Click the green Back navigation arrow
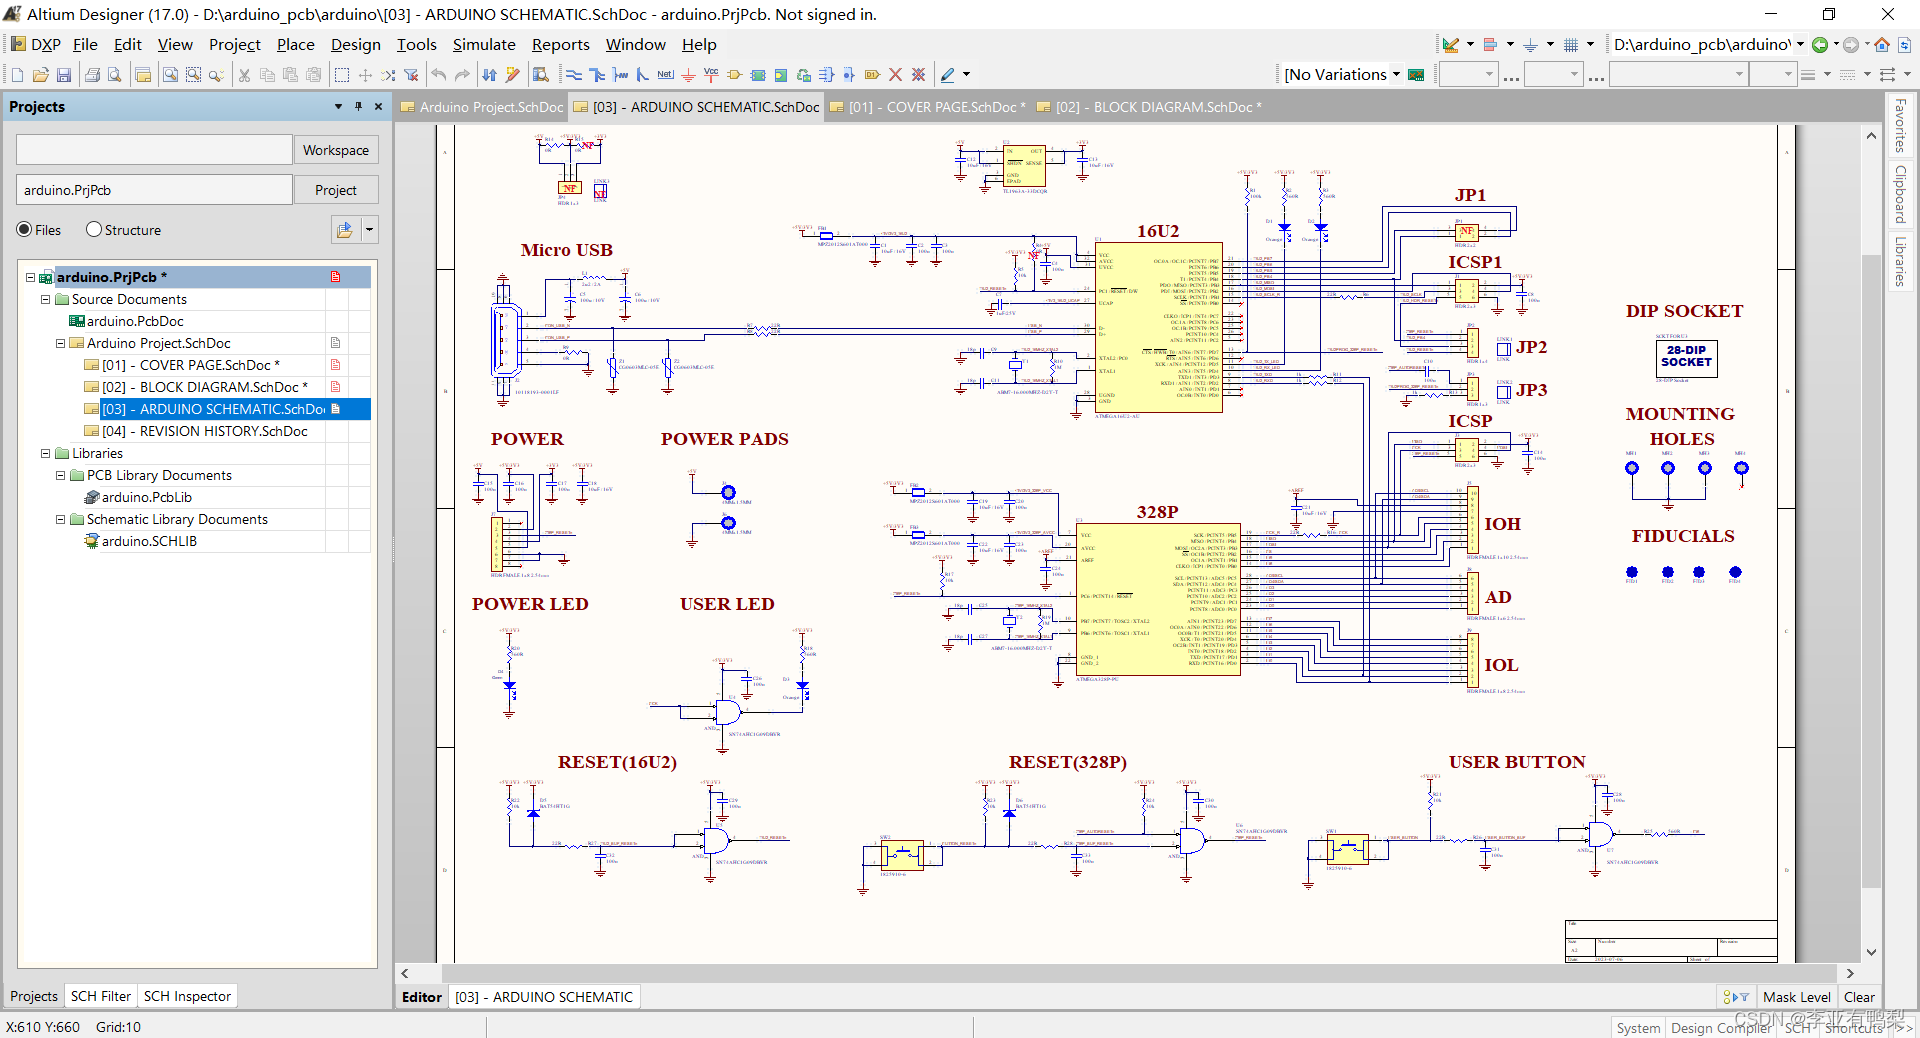This screenshot has width=1920, height=1038. (x=1820, y=45)
